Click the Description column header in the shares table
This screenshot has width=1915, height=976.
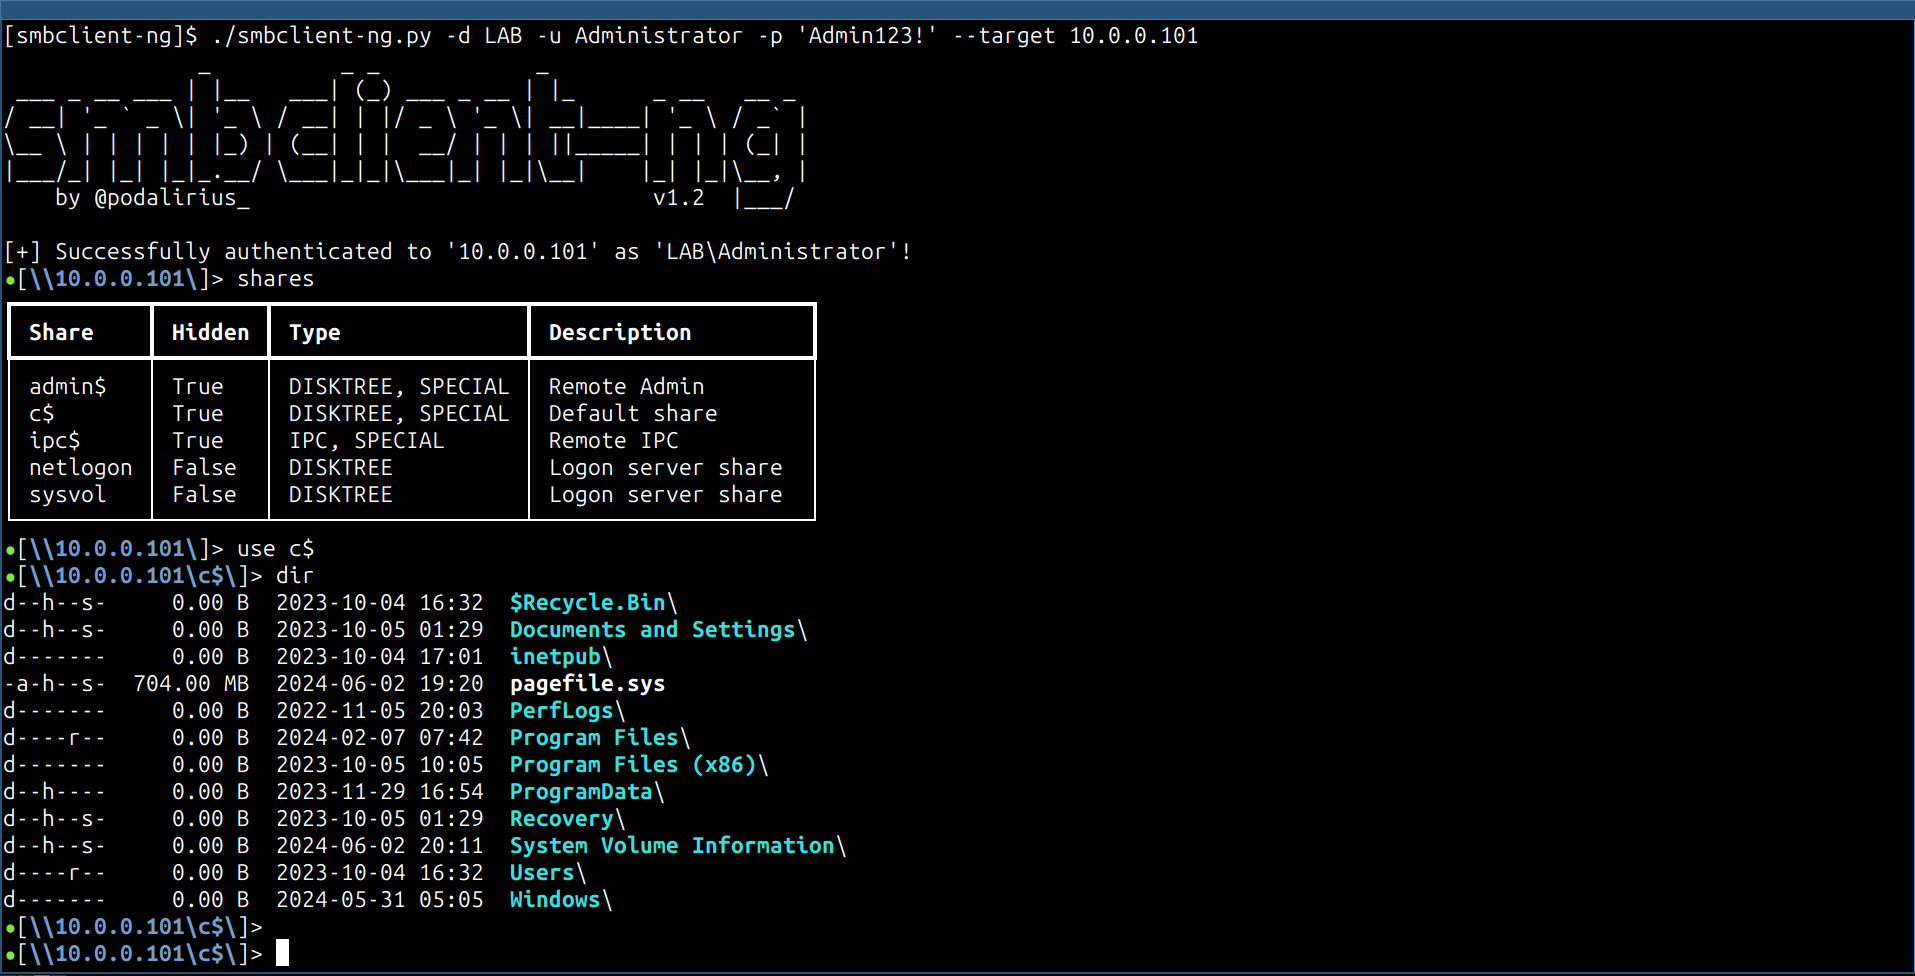[619, 333]
